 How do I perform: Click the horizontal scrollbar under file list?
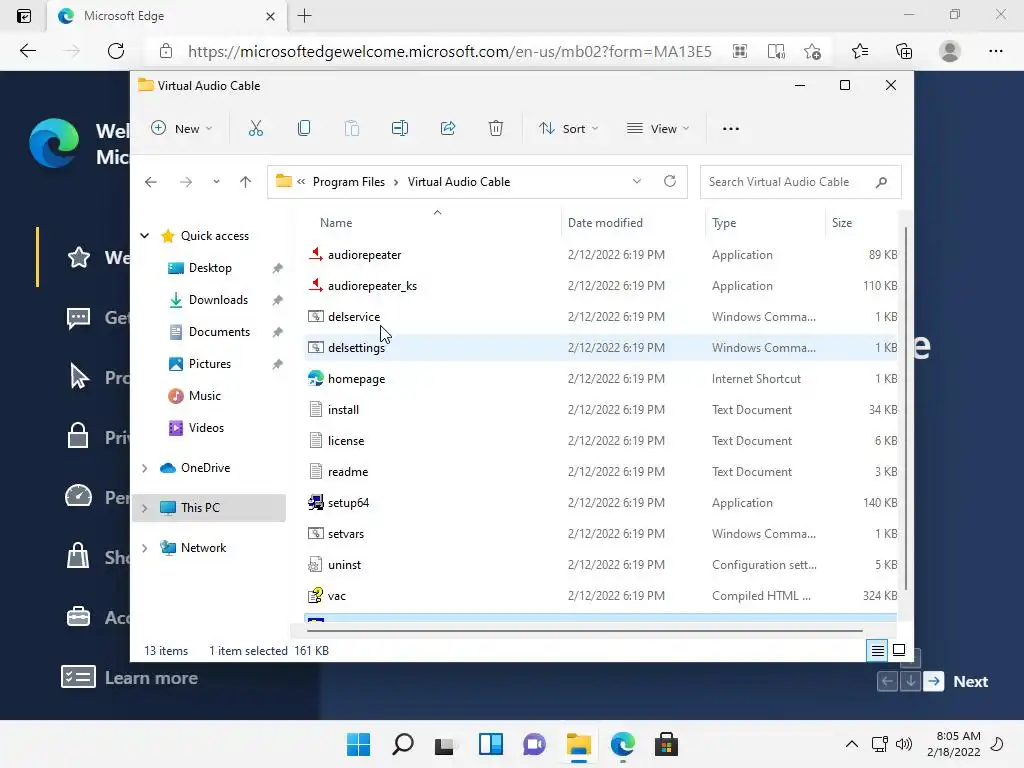pyautogui.click(x=584, y=631)
